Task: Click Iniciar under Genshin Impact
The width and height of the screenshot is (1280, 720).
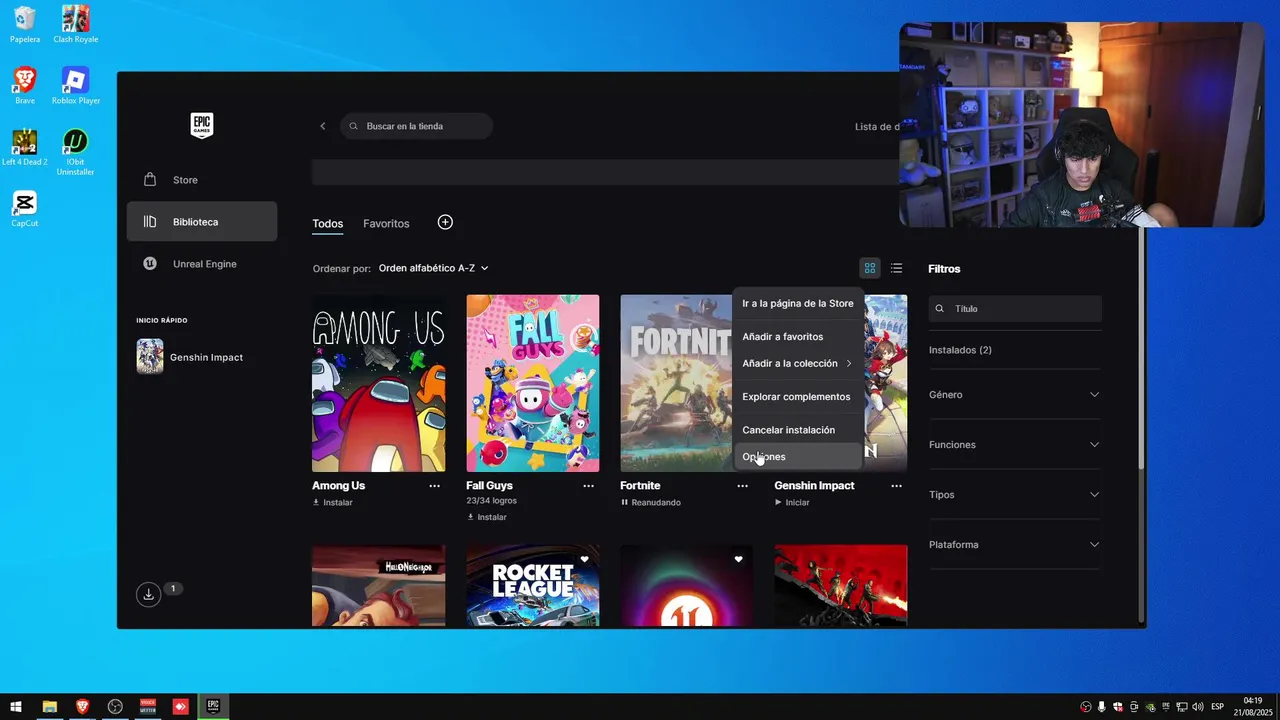Action: pos(792,502)
